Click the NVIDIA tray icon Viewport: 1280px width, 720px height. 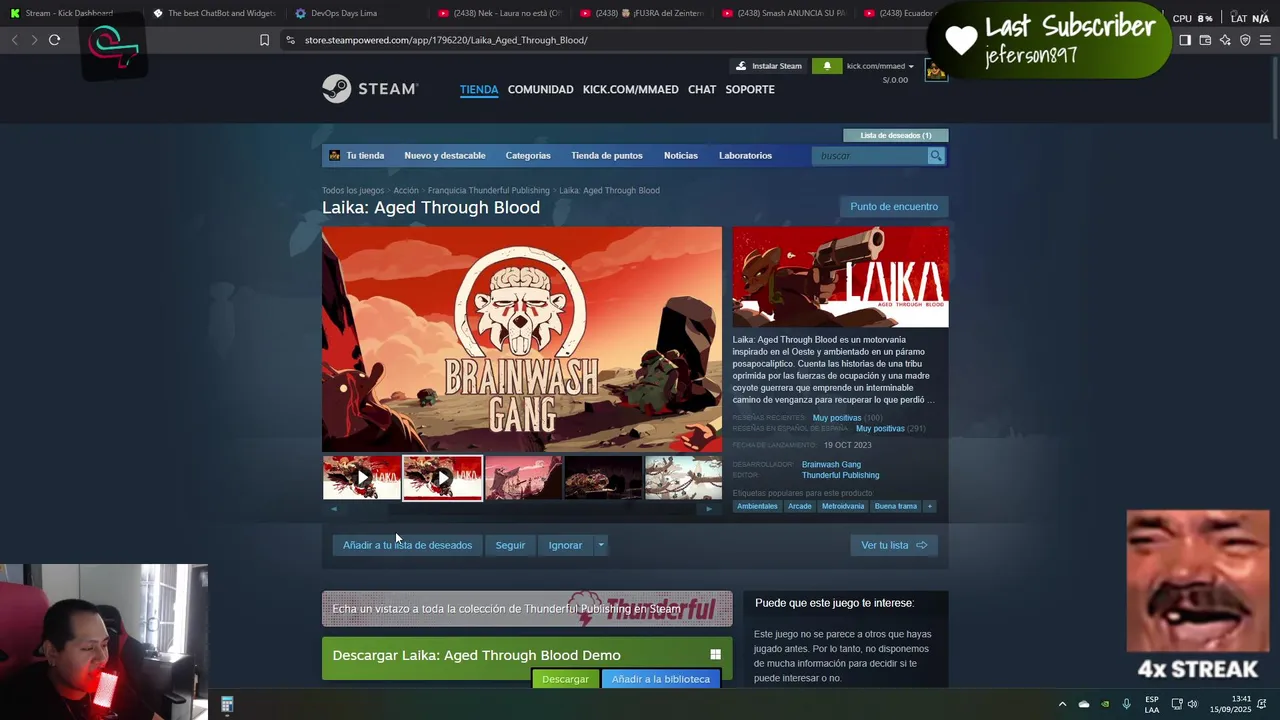click(1105, 704)
